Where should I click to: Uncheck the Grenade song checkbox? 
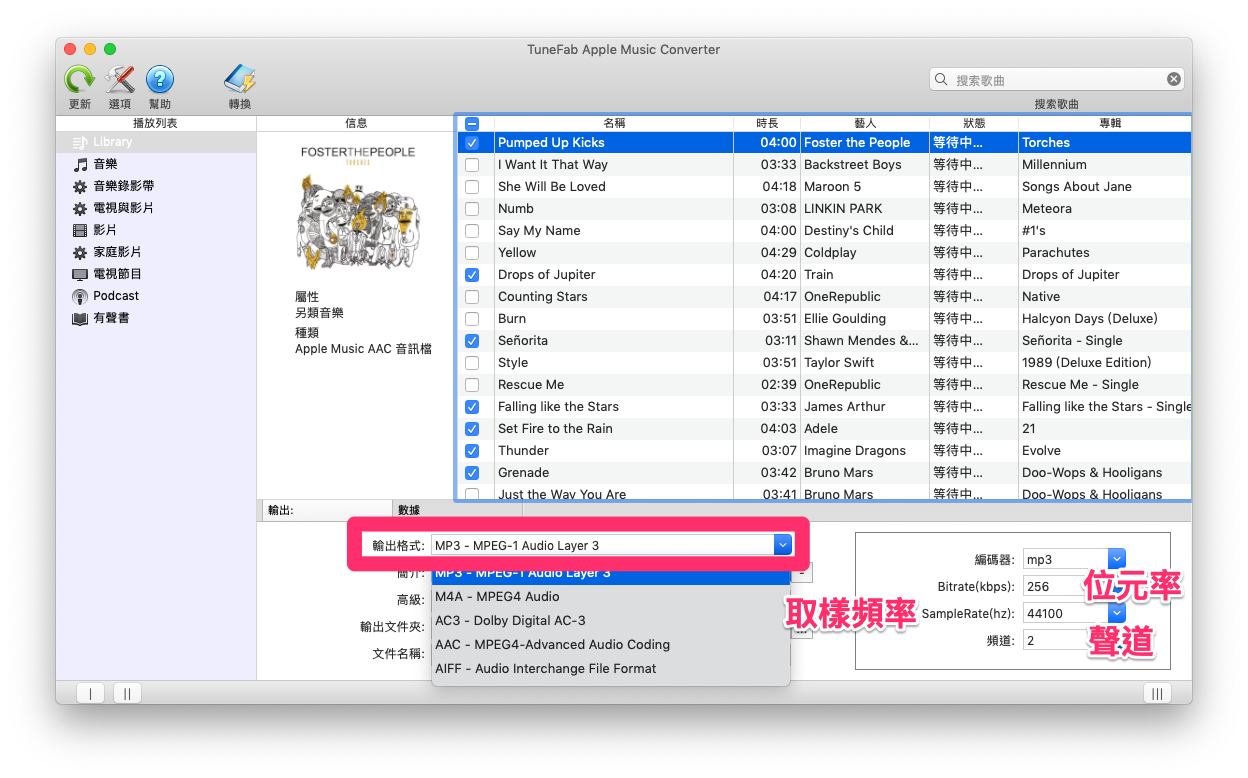pos(473,473)
